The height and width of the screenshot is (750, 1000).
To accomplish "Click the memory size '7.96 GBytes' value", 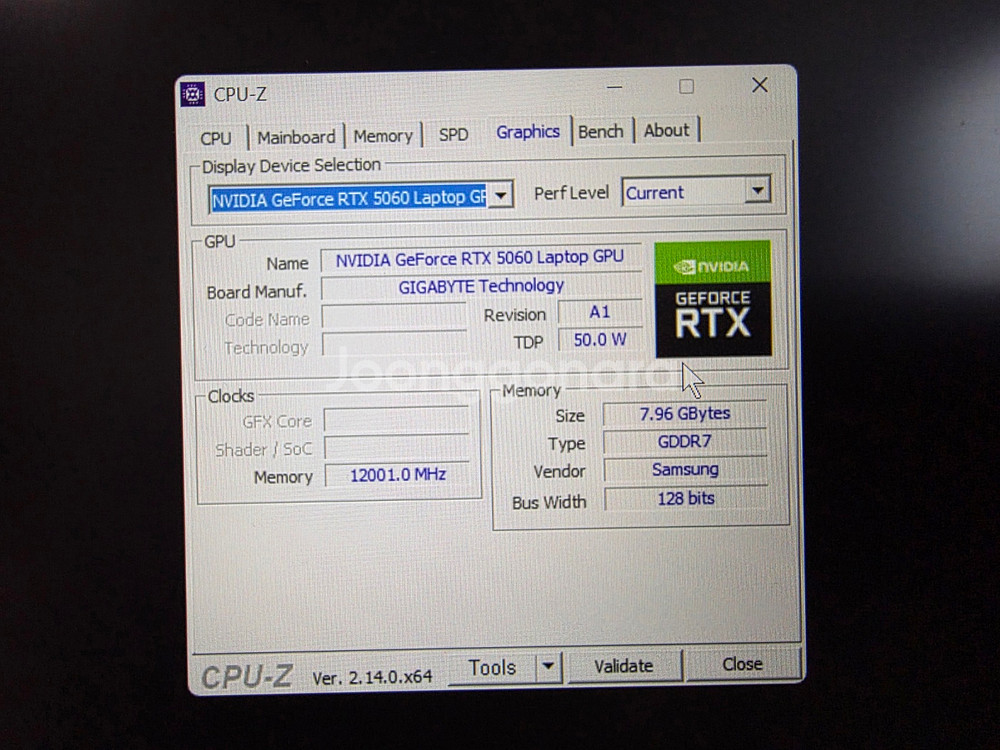I will 685,414.
